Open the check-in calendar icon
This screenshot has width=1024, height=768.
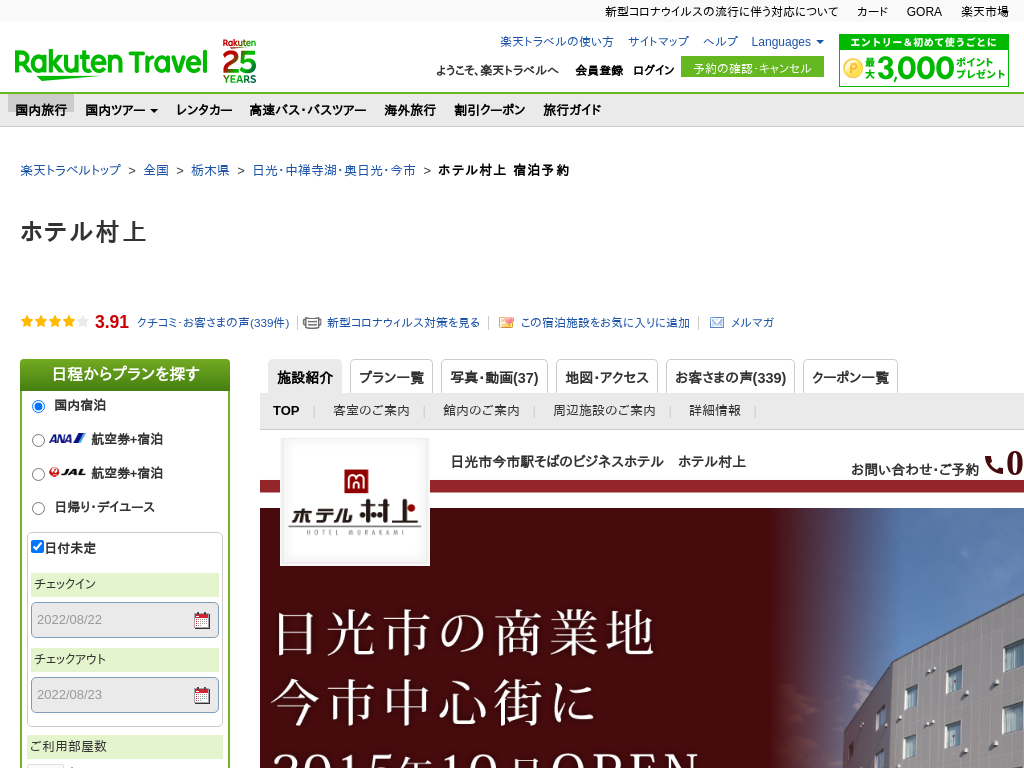coord(202,620)
